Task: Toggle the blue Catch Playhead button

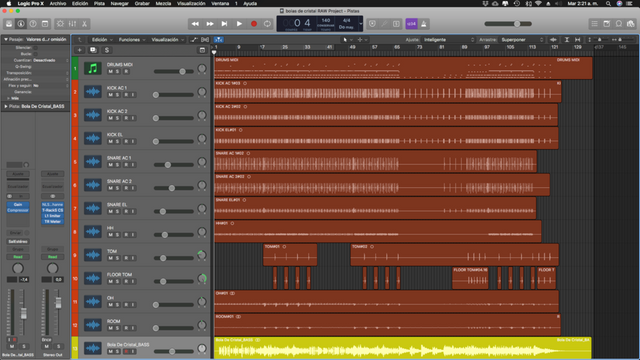Action: click(x=219, y=40)
